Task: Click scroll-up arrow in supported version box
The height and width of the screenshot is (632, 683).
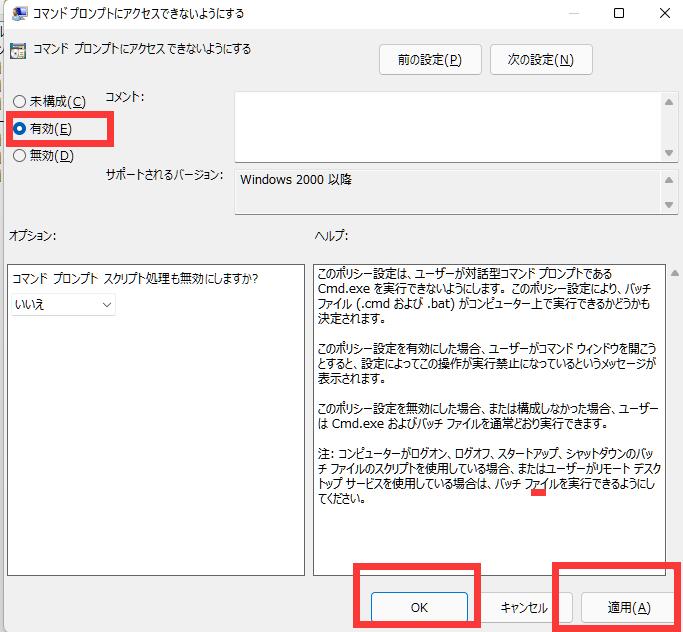Action: tap(669, 179)
